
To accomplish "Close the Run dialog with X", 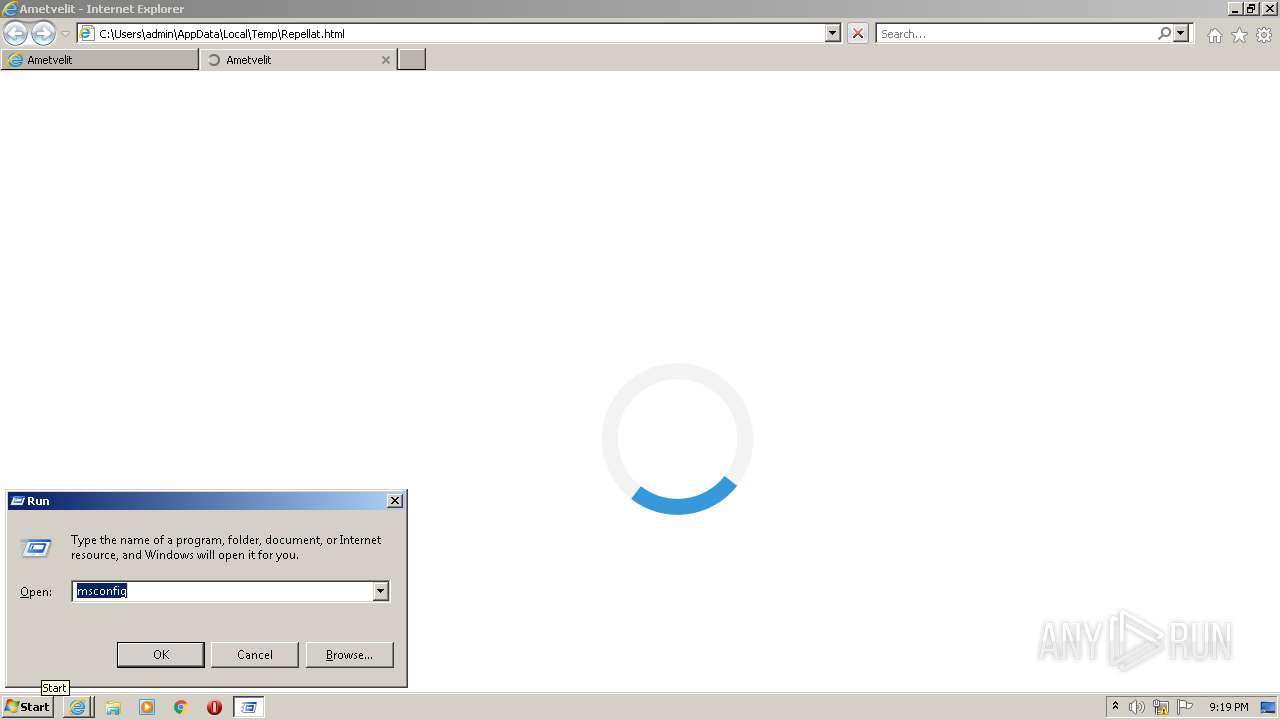I will [x=395, y=501].
